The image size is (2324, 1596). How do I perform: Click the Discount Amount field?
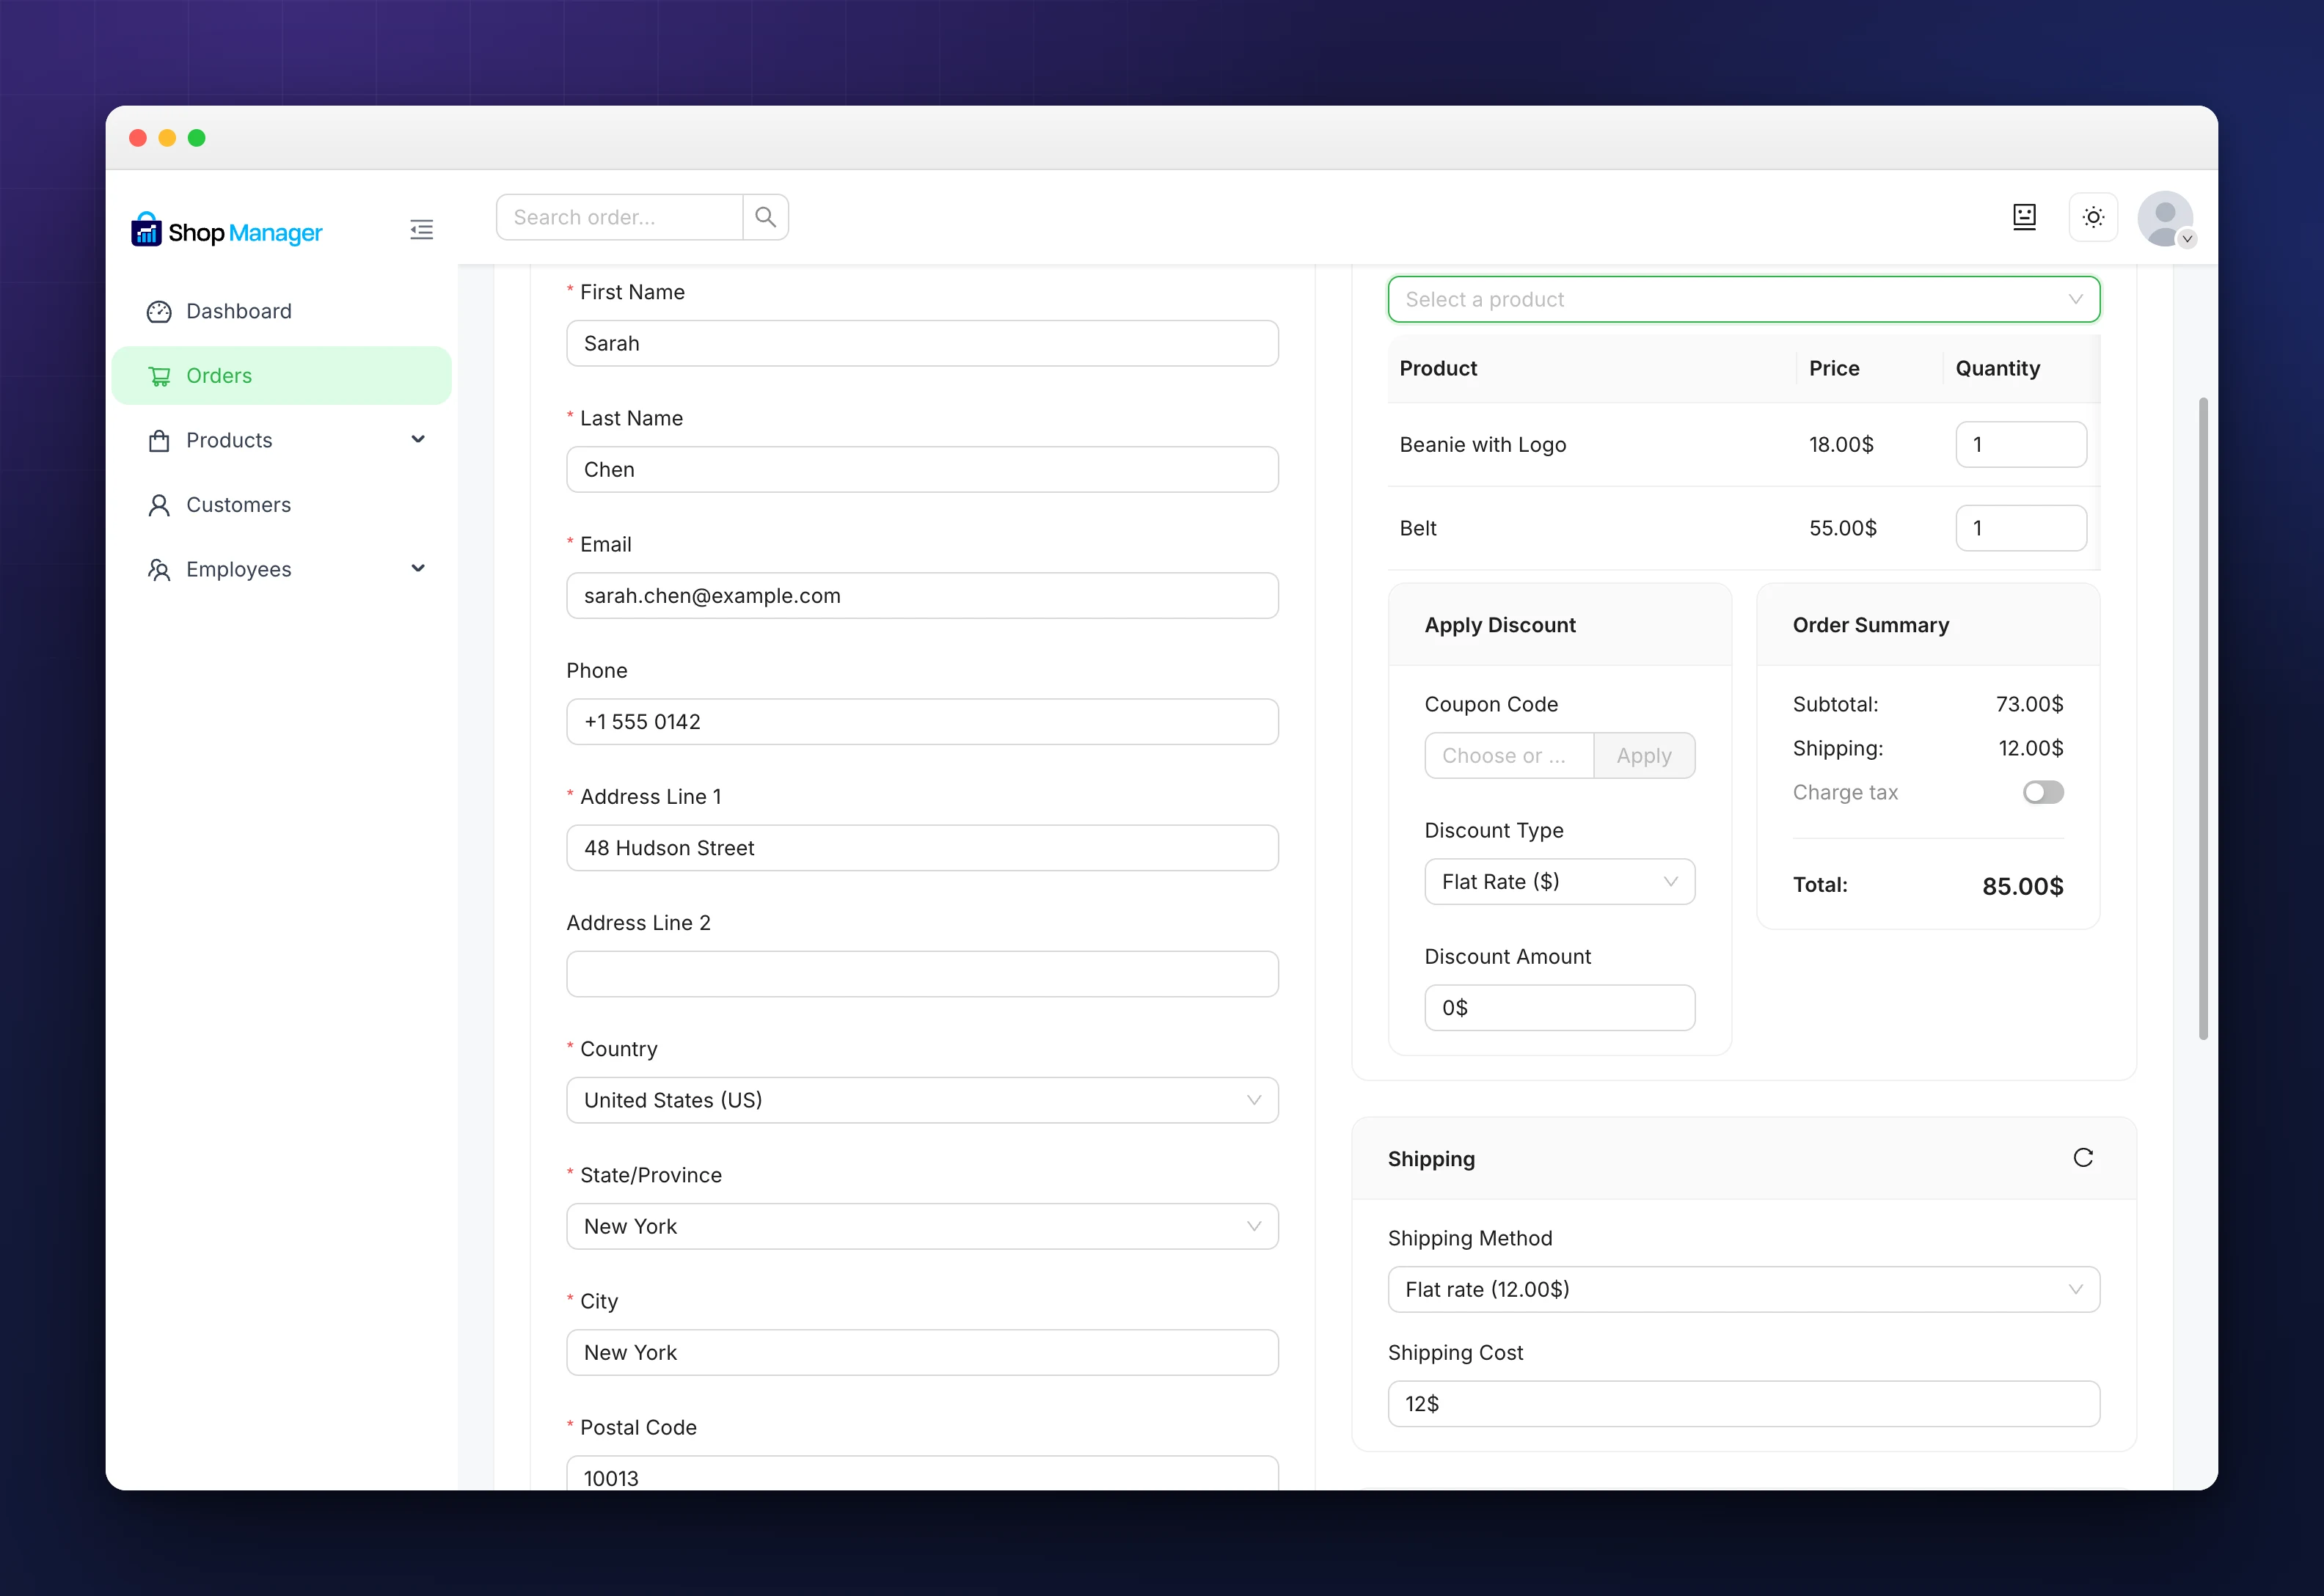[1559, 1008]
